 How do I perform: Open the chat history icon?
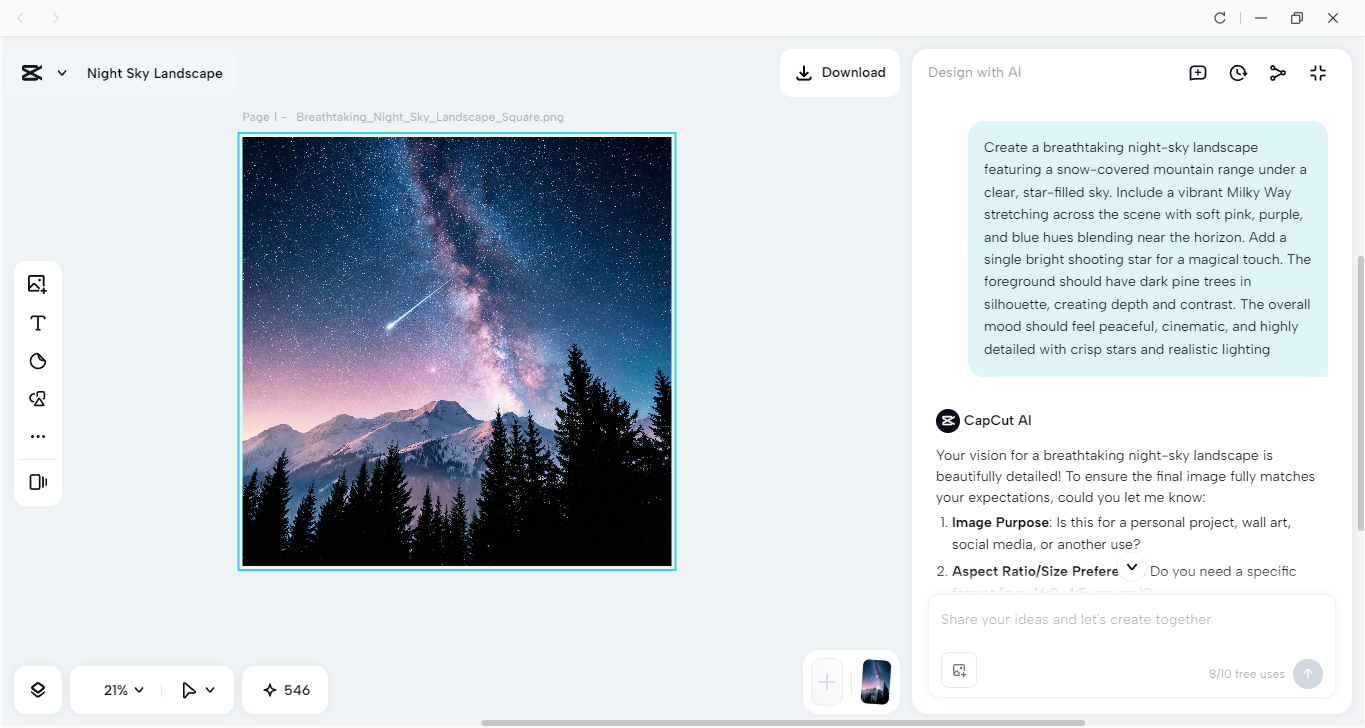click(1237, 72)
